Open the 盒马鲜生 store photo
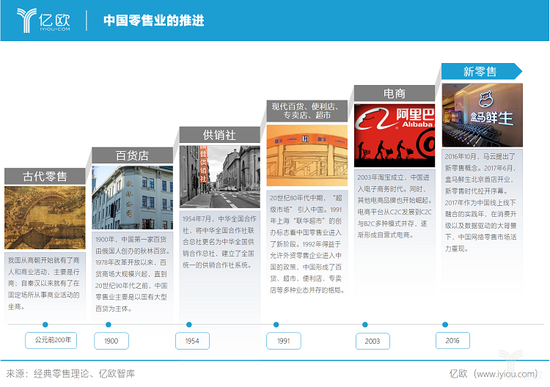The height and width of the screenshot is (387, 550). pyautogui.click(x=482, y=115)
